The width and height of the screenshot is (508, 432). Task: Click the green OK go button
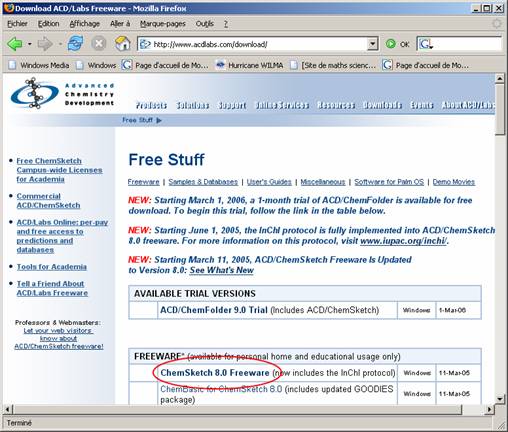click(397, 44)
